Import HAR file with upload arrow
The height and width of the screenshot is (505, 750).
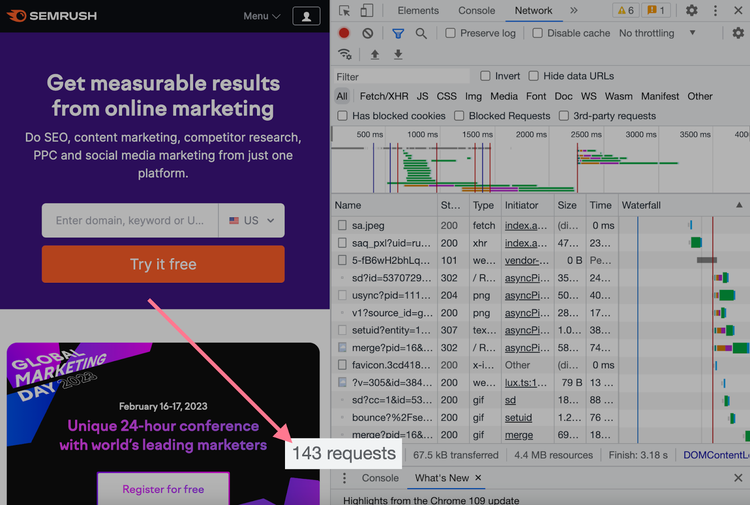click(375, 55)
